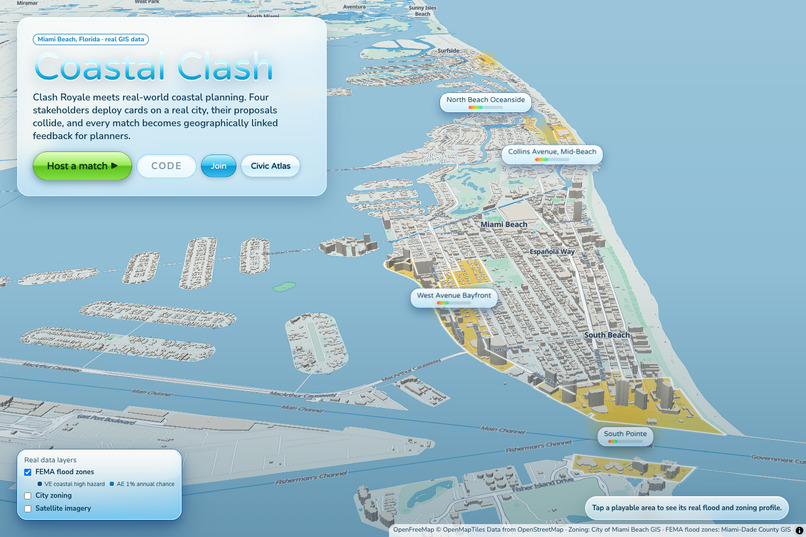Open the Civic Atlas
Viewport: 806px width, 537px height.
pos(270,166)
